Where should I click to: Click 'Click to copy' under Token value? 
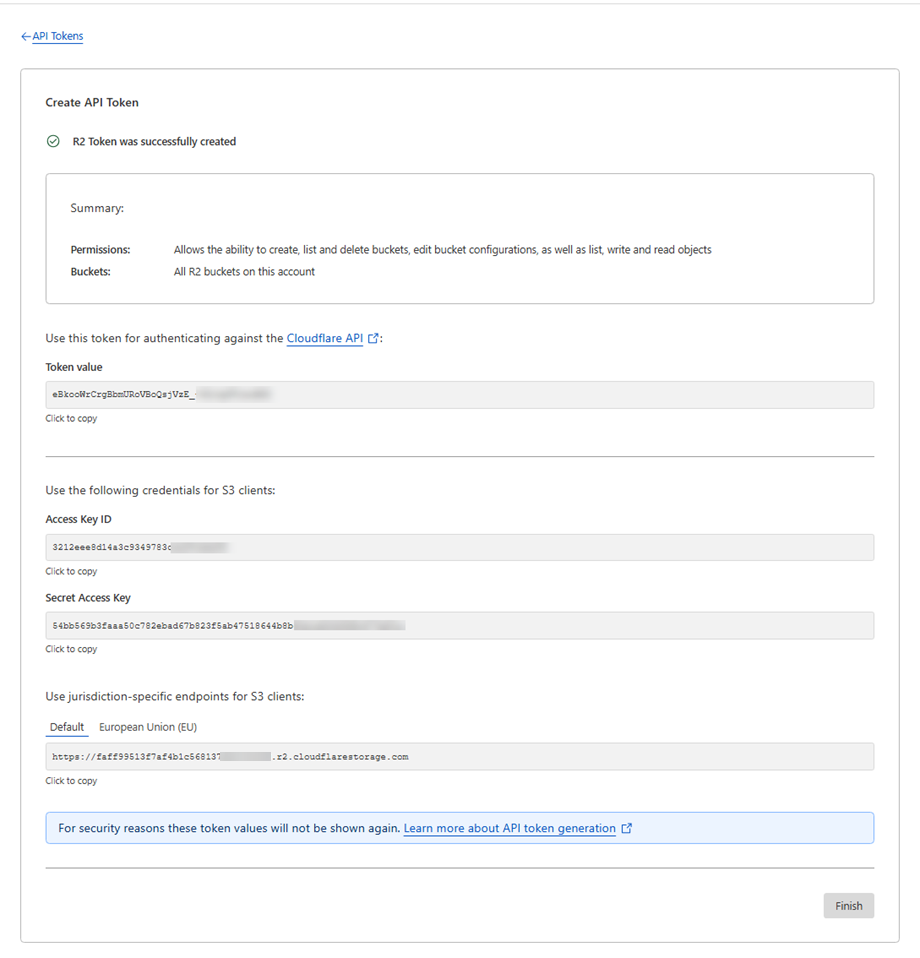tap(71, 419)
